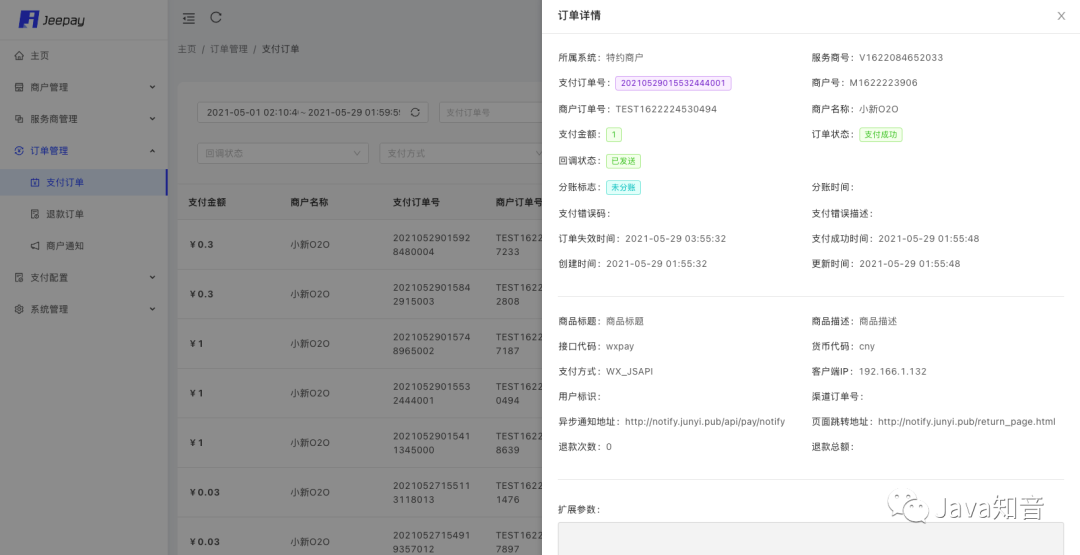Expand the 服务商管理 menu chevron

[152, 119]
